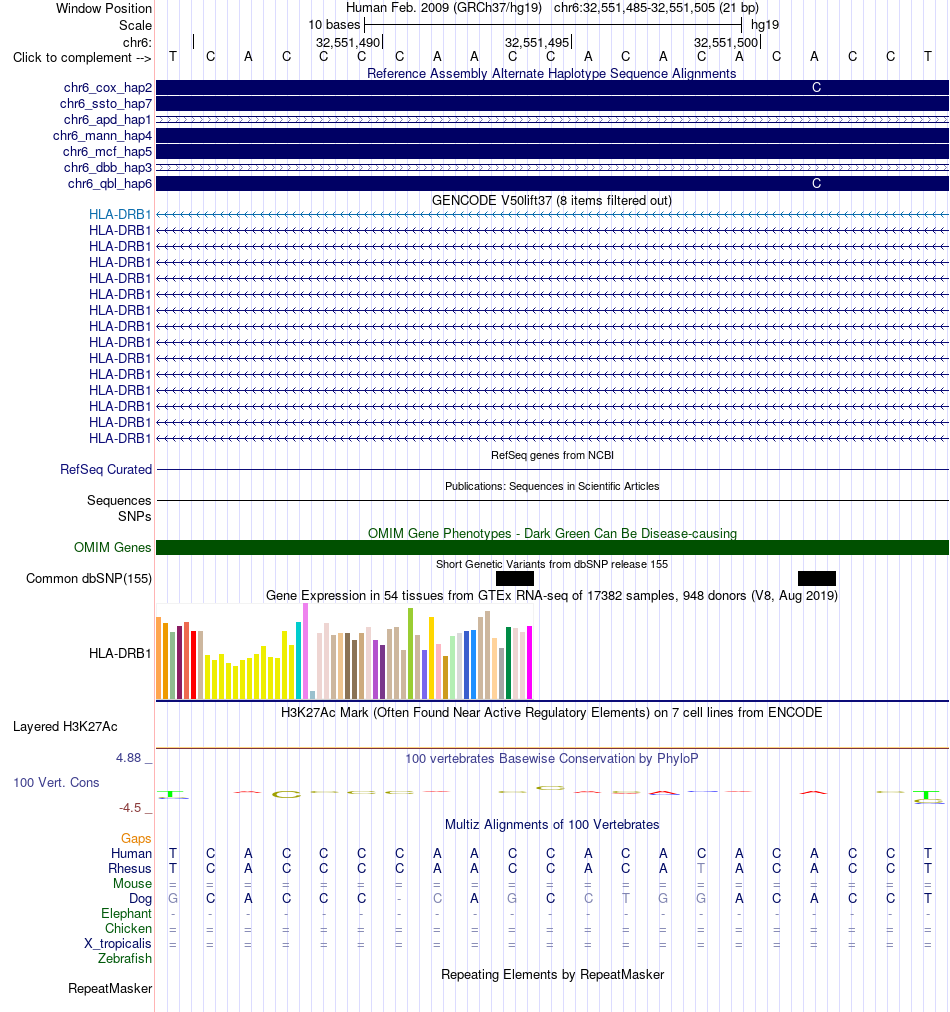The height and width of the screenshot is (1012, 950).
Task: Select the Human alignment row label
Action: point(131,853)
